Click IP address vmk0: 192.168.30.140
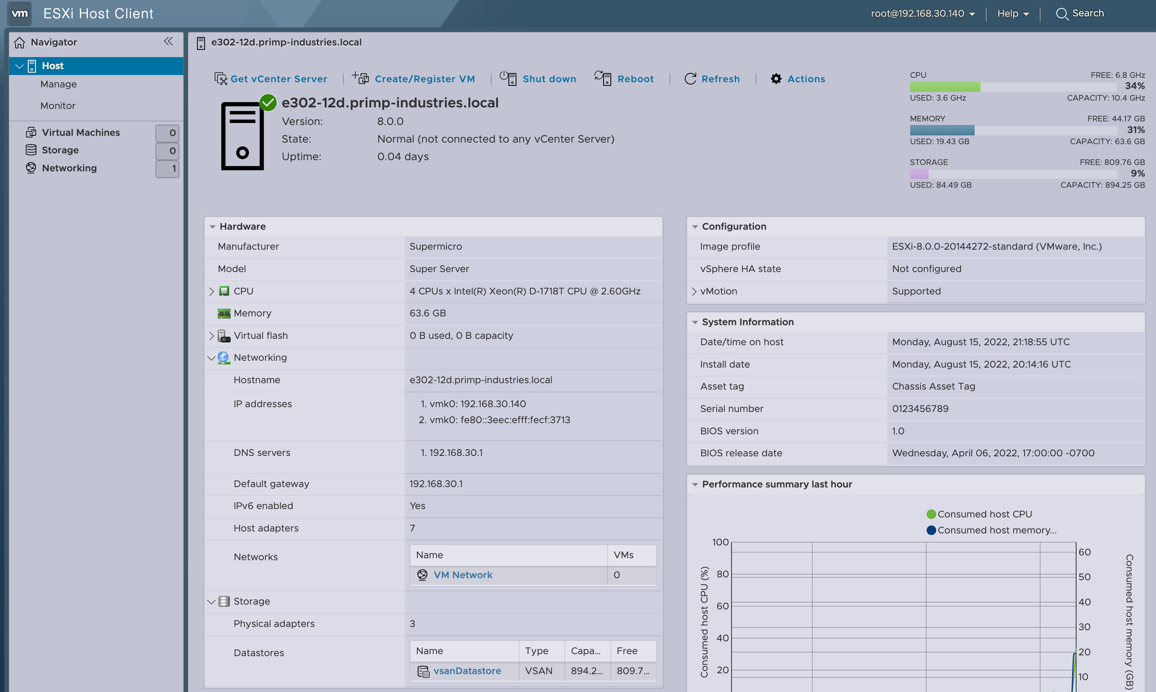The image size is (1156, 692). point(478,404)
